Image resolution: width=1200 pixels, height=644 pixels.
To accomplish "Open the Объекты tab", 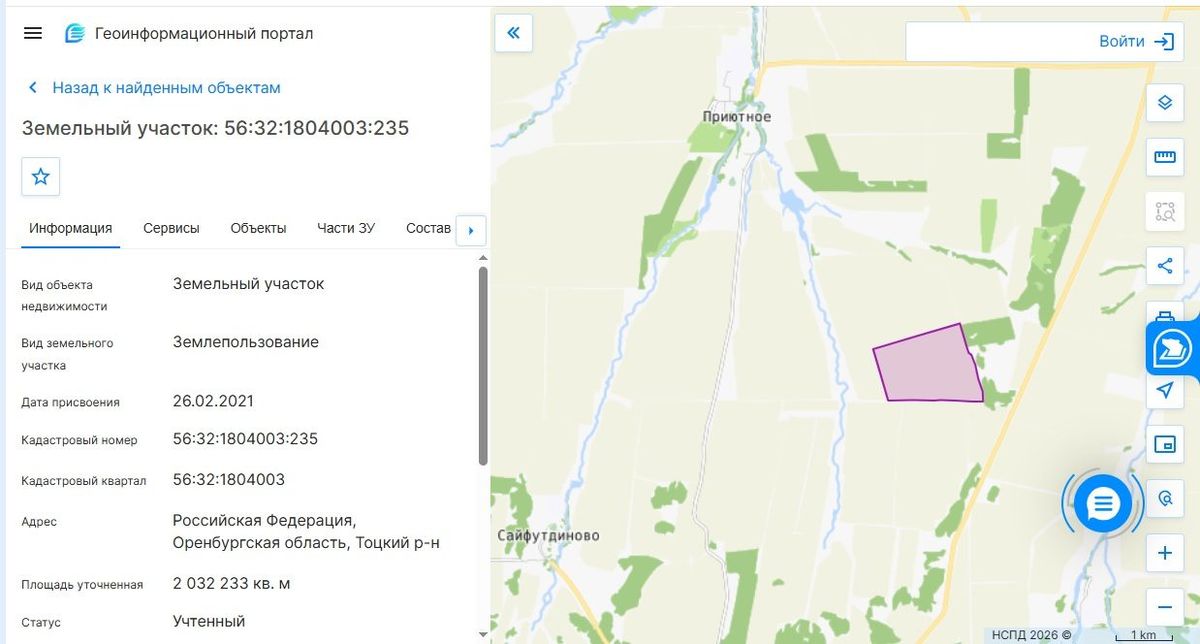I will coord(258,228).
